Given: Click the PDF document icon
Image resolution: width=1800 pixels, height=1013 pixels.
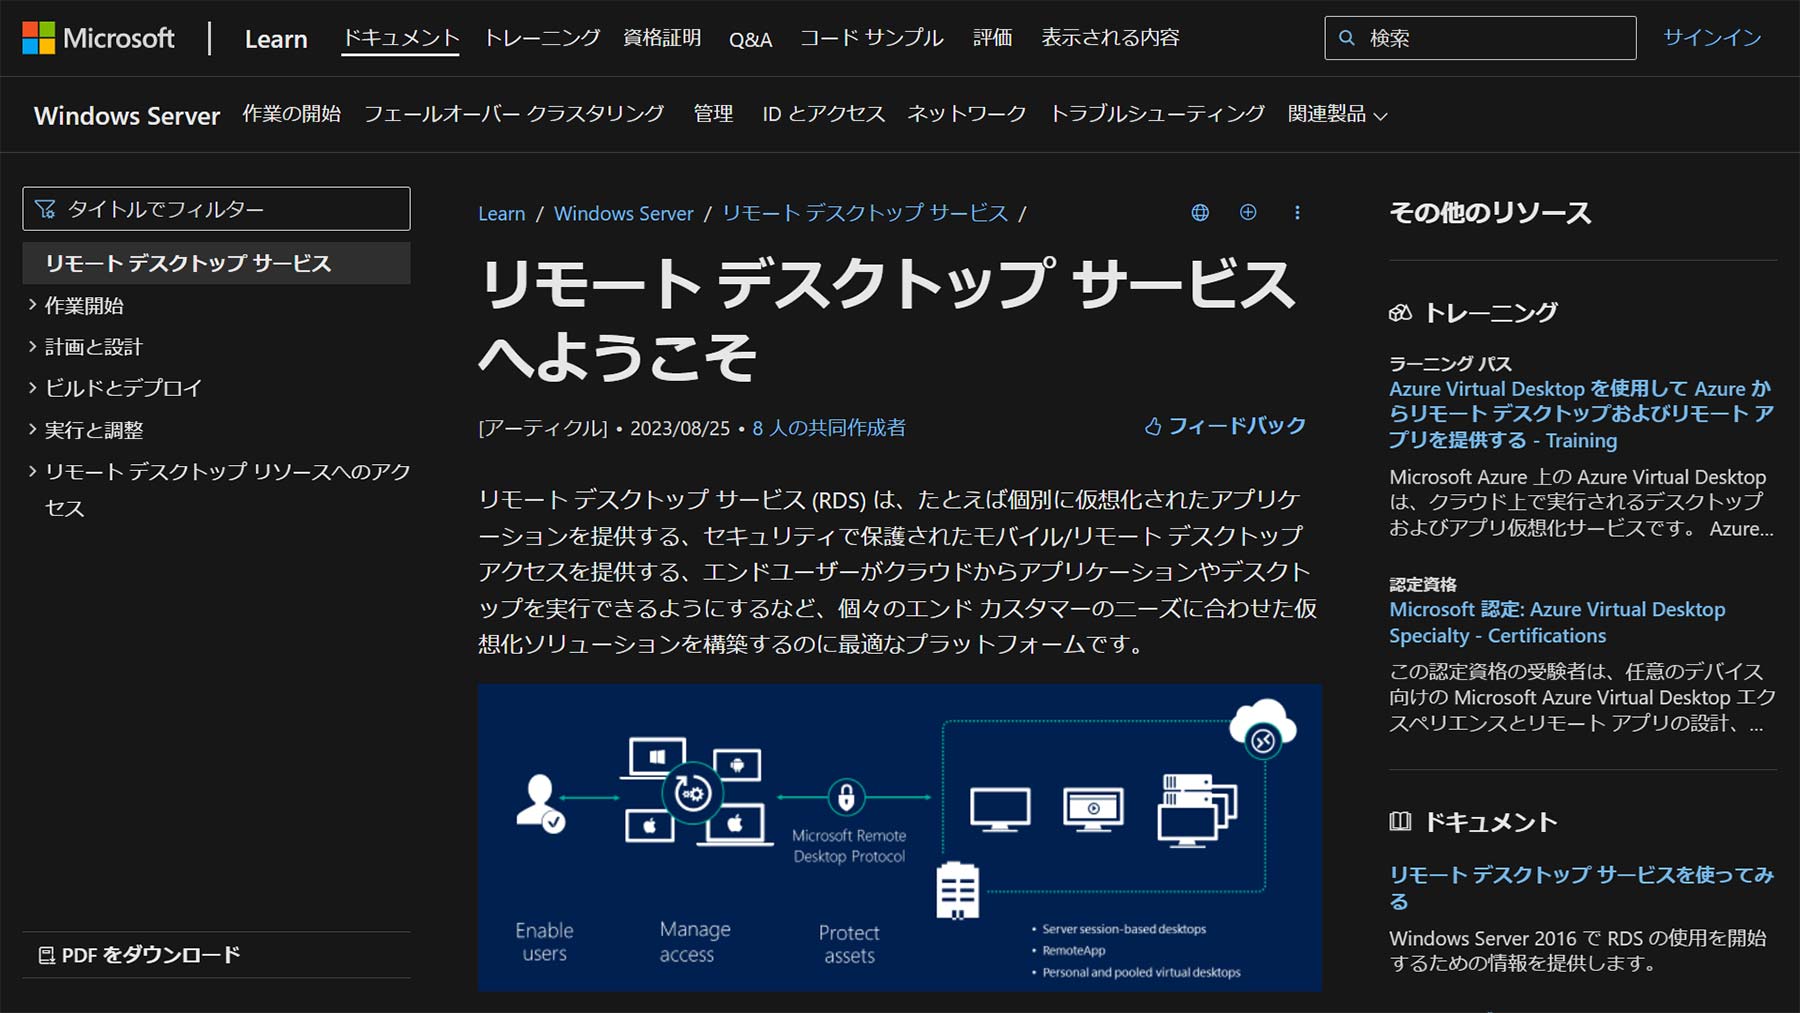Looking at the screenshot, I should coord(46,955).
